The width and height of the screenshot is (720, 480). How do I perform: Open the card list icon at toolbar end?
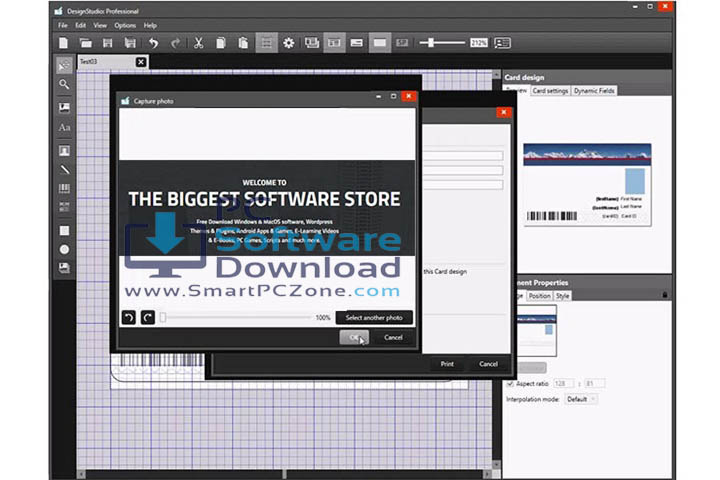pyautogui.click(x=502, y=43)
